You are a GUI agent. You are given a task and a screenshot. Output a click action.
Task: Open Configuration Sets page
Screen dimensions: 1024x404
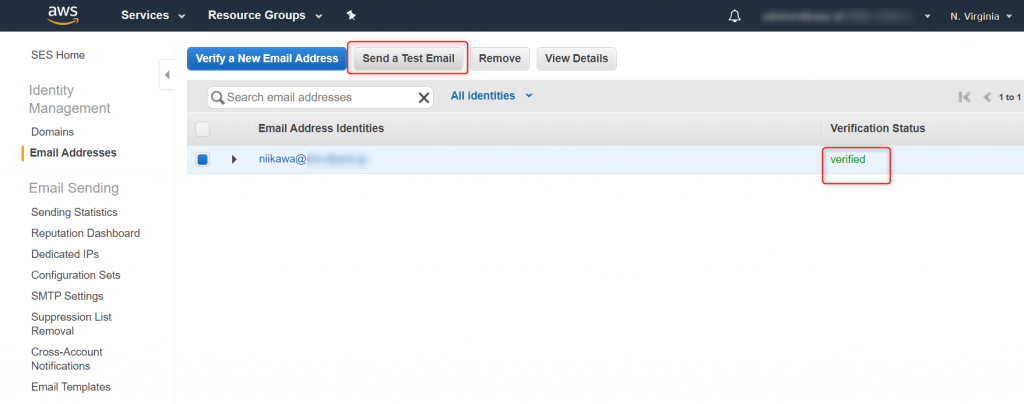coord(76,275)
